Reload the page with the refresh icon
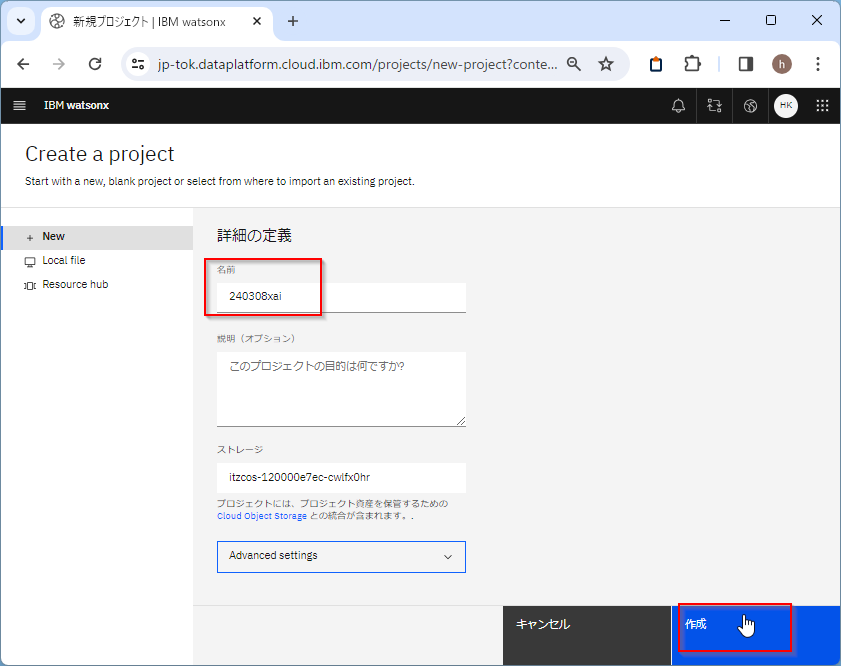This screenshot has width=841, height=666. (95, 63)
